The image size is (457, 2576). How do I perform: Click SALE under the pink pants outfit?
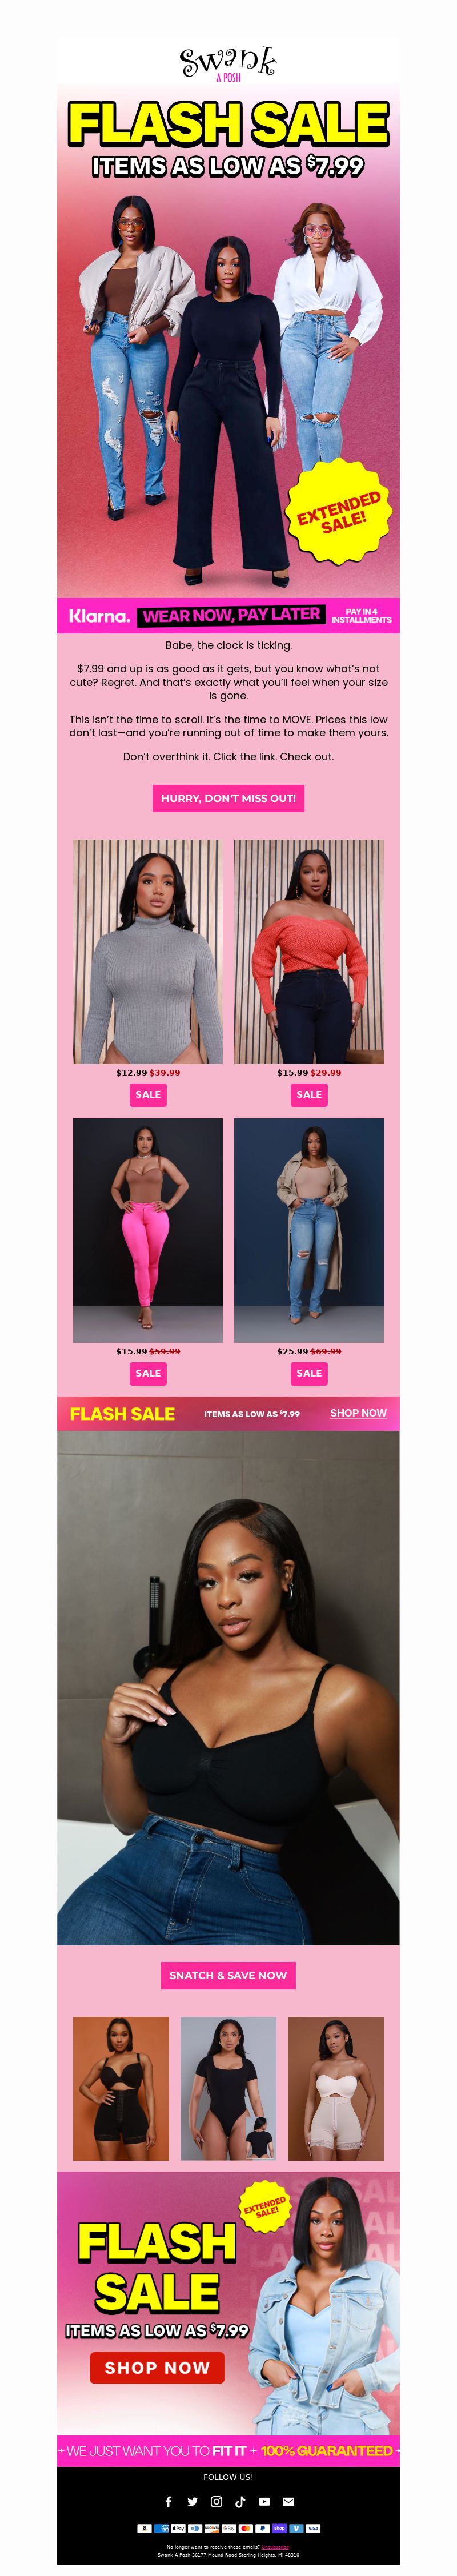tap(148, 1373)
